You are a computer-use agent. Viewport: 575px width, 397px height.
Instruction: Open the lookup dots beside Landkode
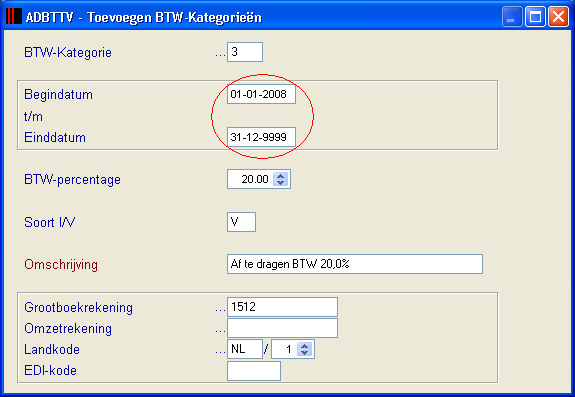[220, 352]
